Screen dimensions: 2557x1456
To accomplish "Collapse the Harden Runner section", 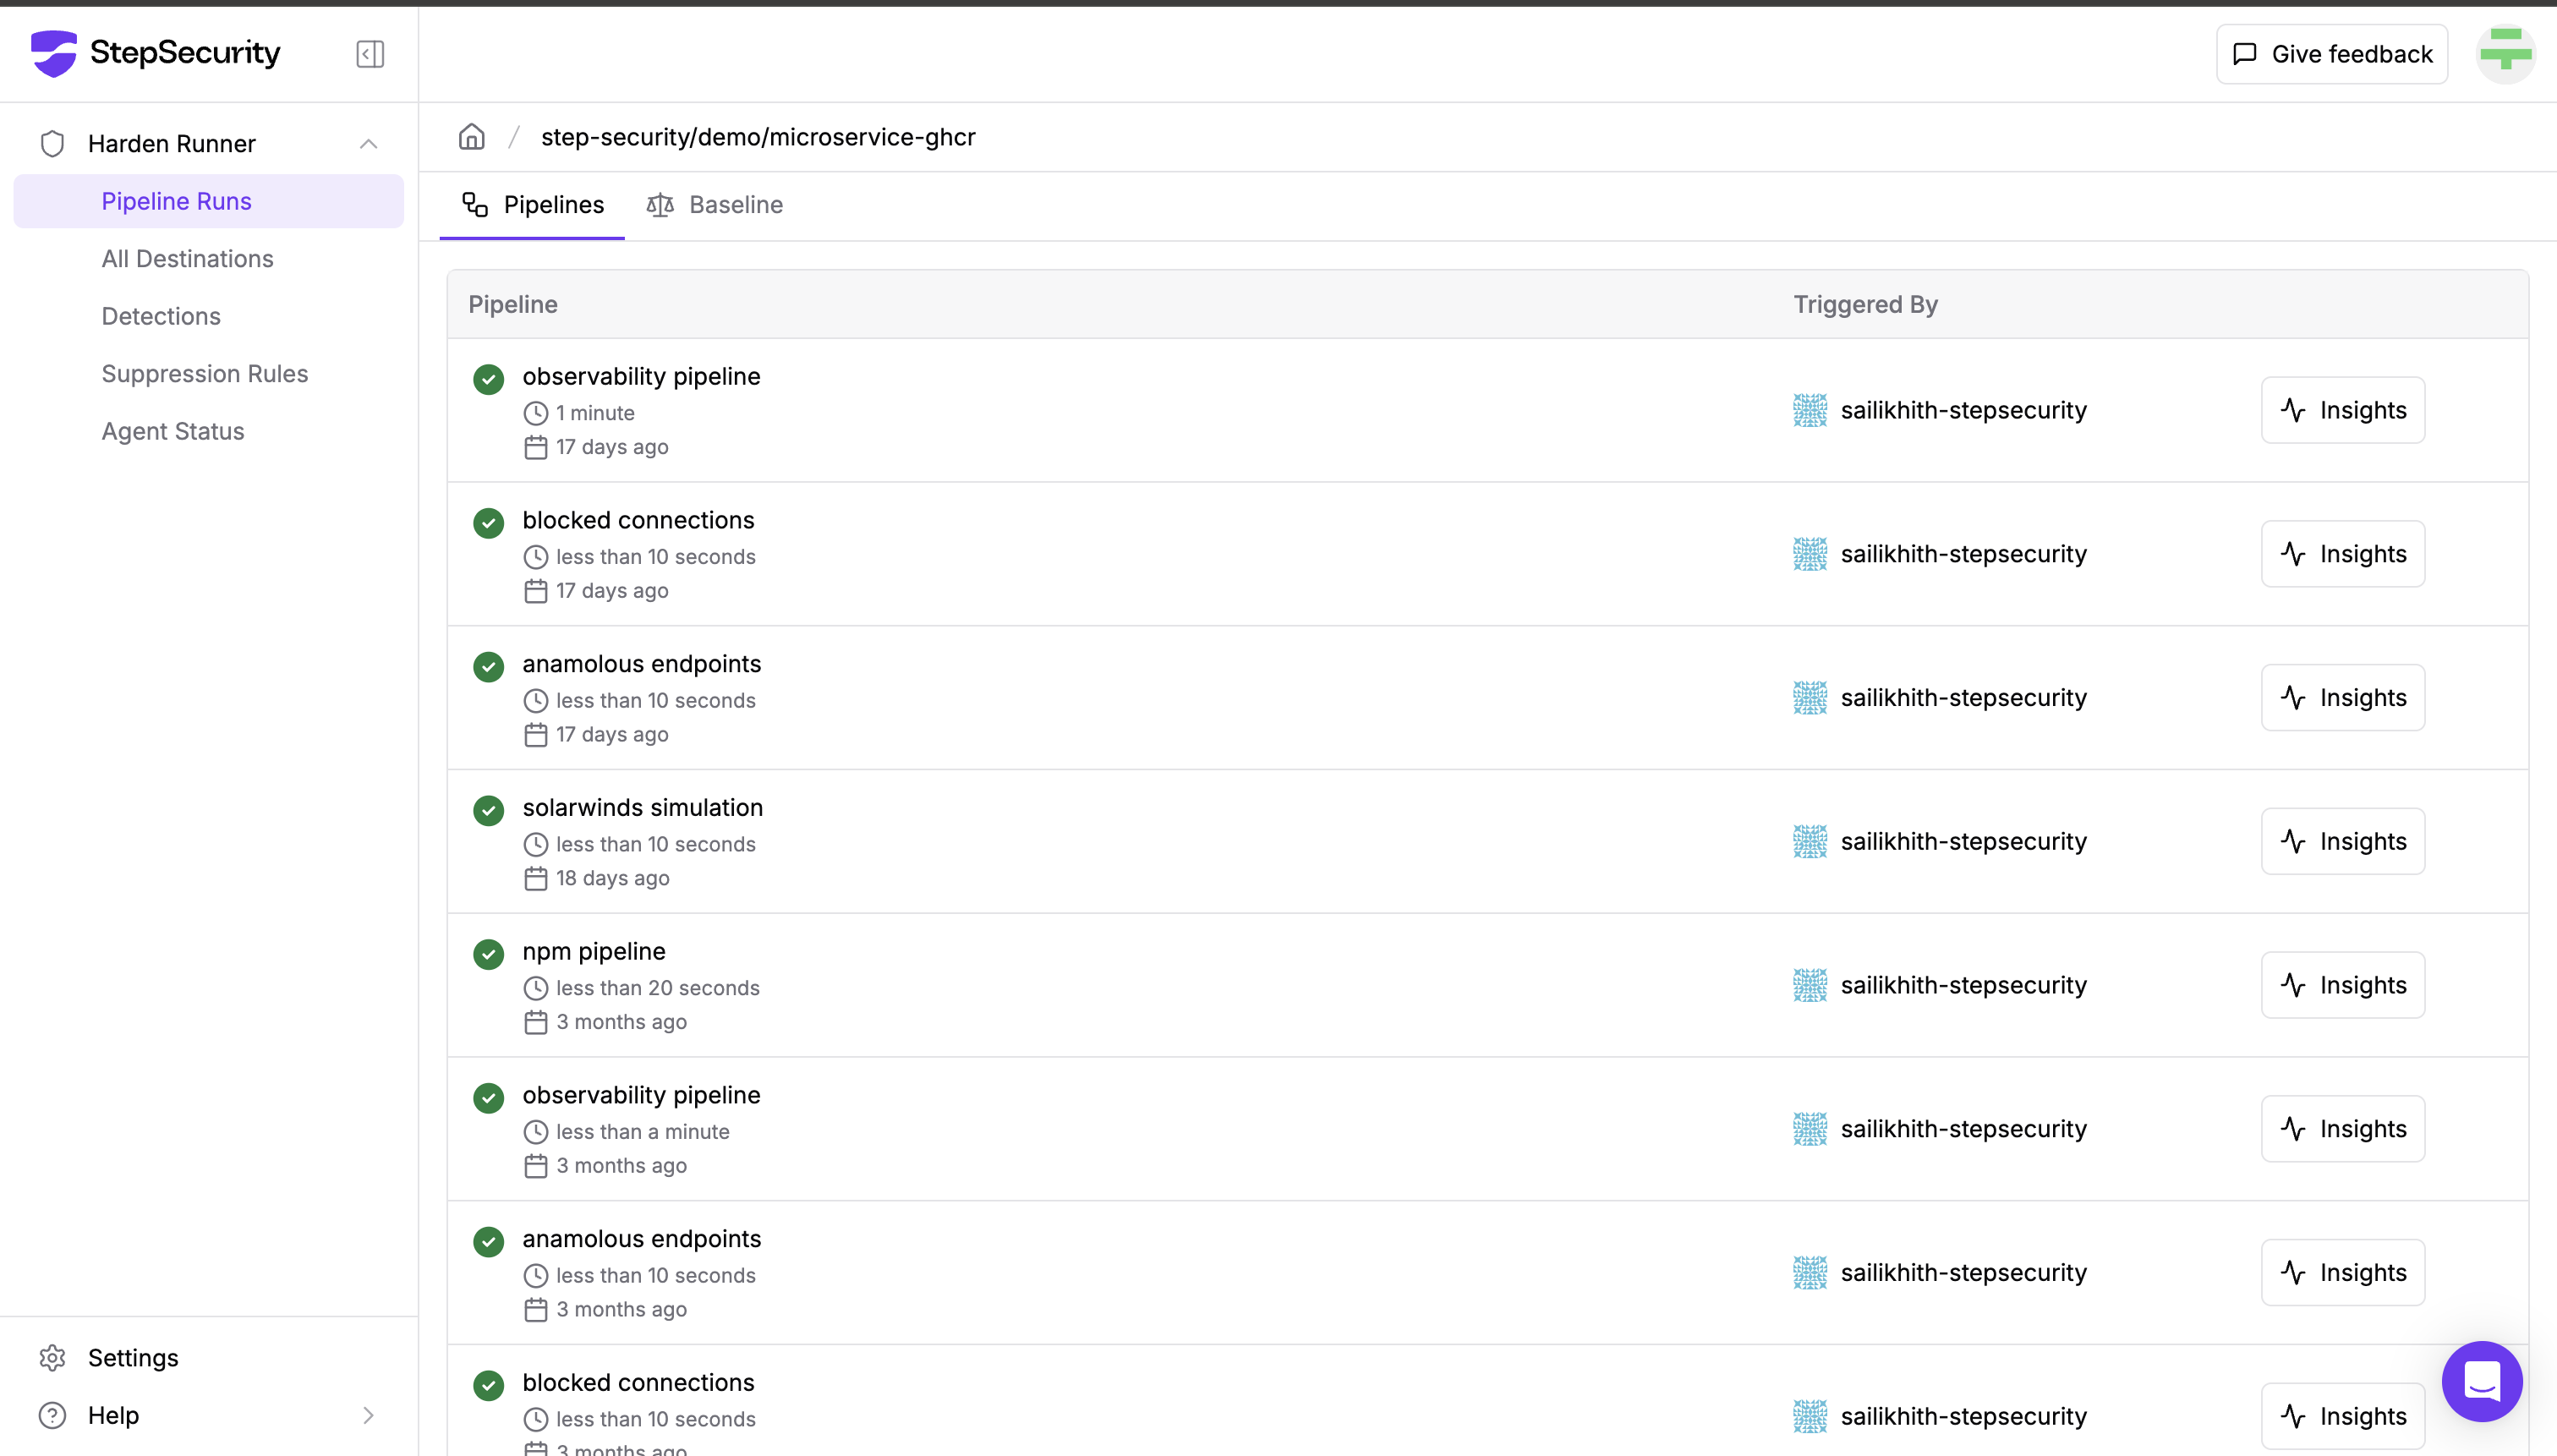I will [368, 144].
